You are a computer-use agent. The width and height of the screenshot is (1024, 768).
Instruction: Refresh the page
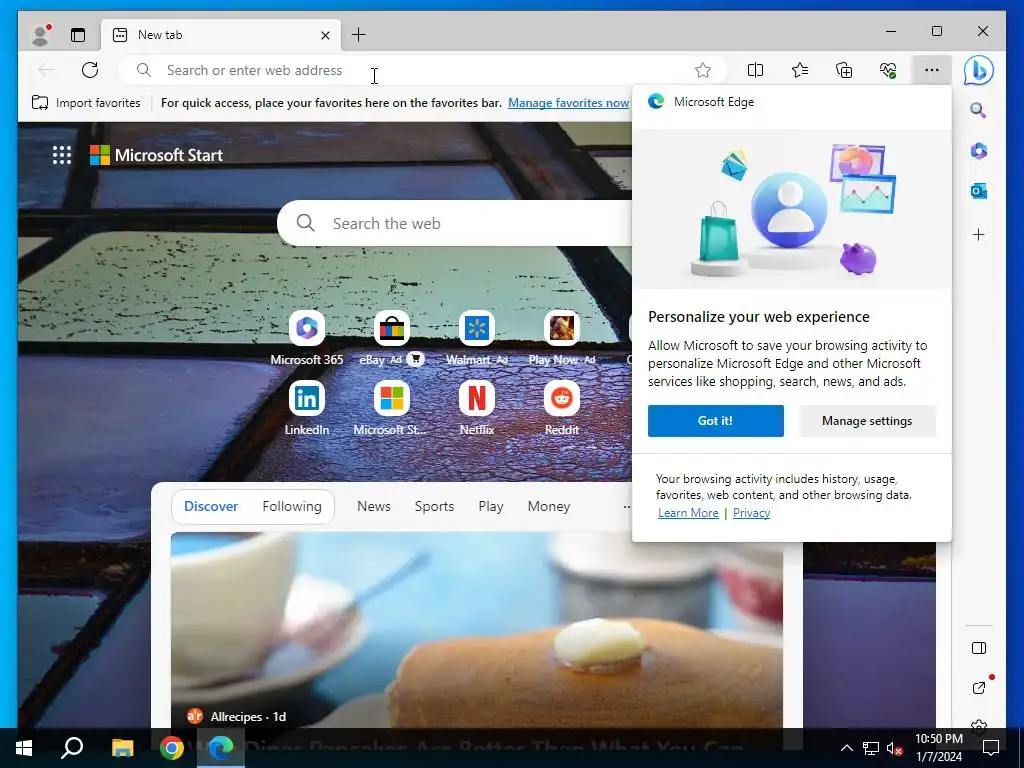pyautogui.click(x=90, y=70)
